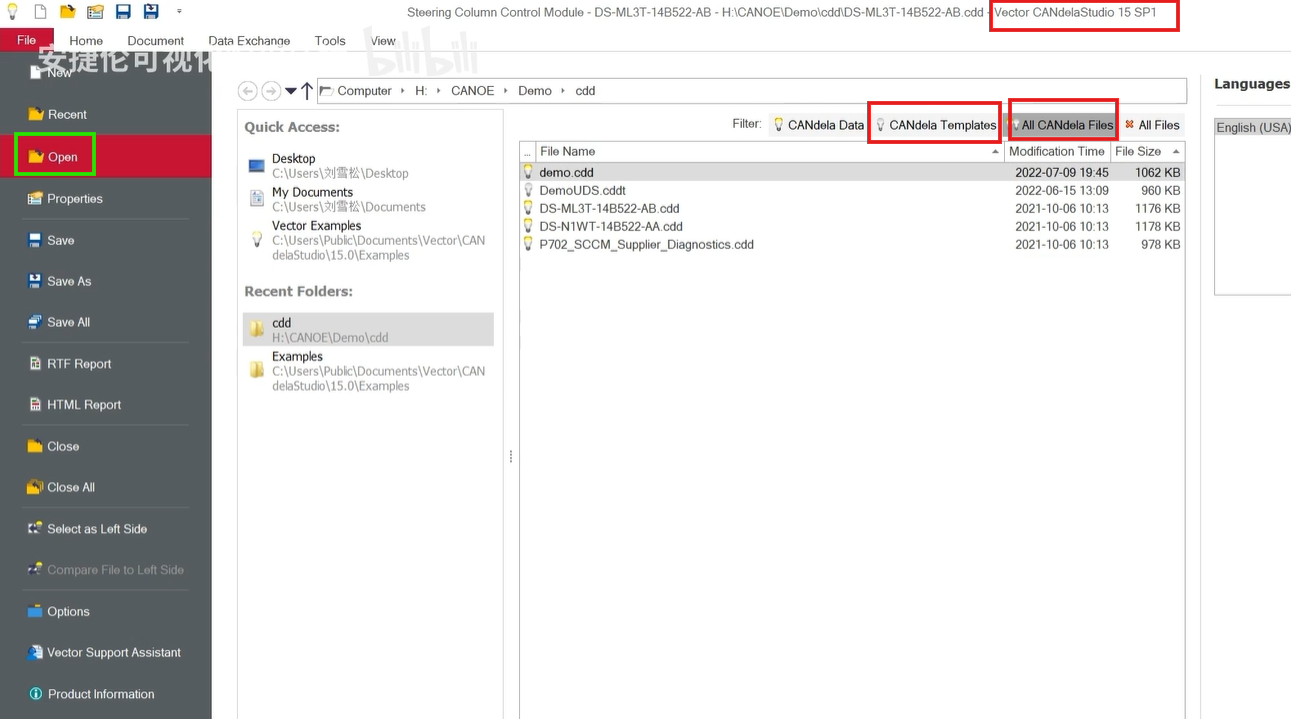Image resolution: width=1291 pixels, height=719 pixels.
Task: Switch to the Document ribbon tab
Action: coord(156,41)
